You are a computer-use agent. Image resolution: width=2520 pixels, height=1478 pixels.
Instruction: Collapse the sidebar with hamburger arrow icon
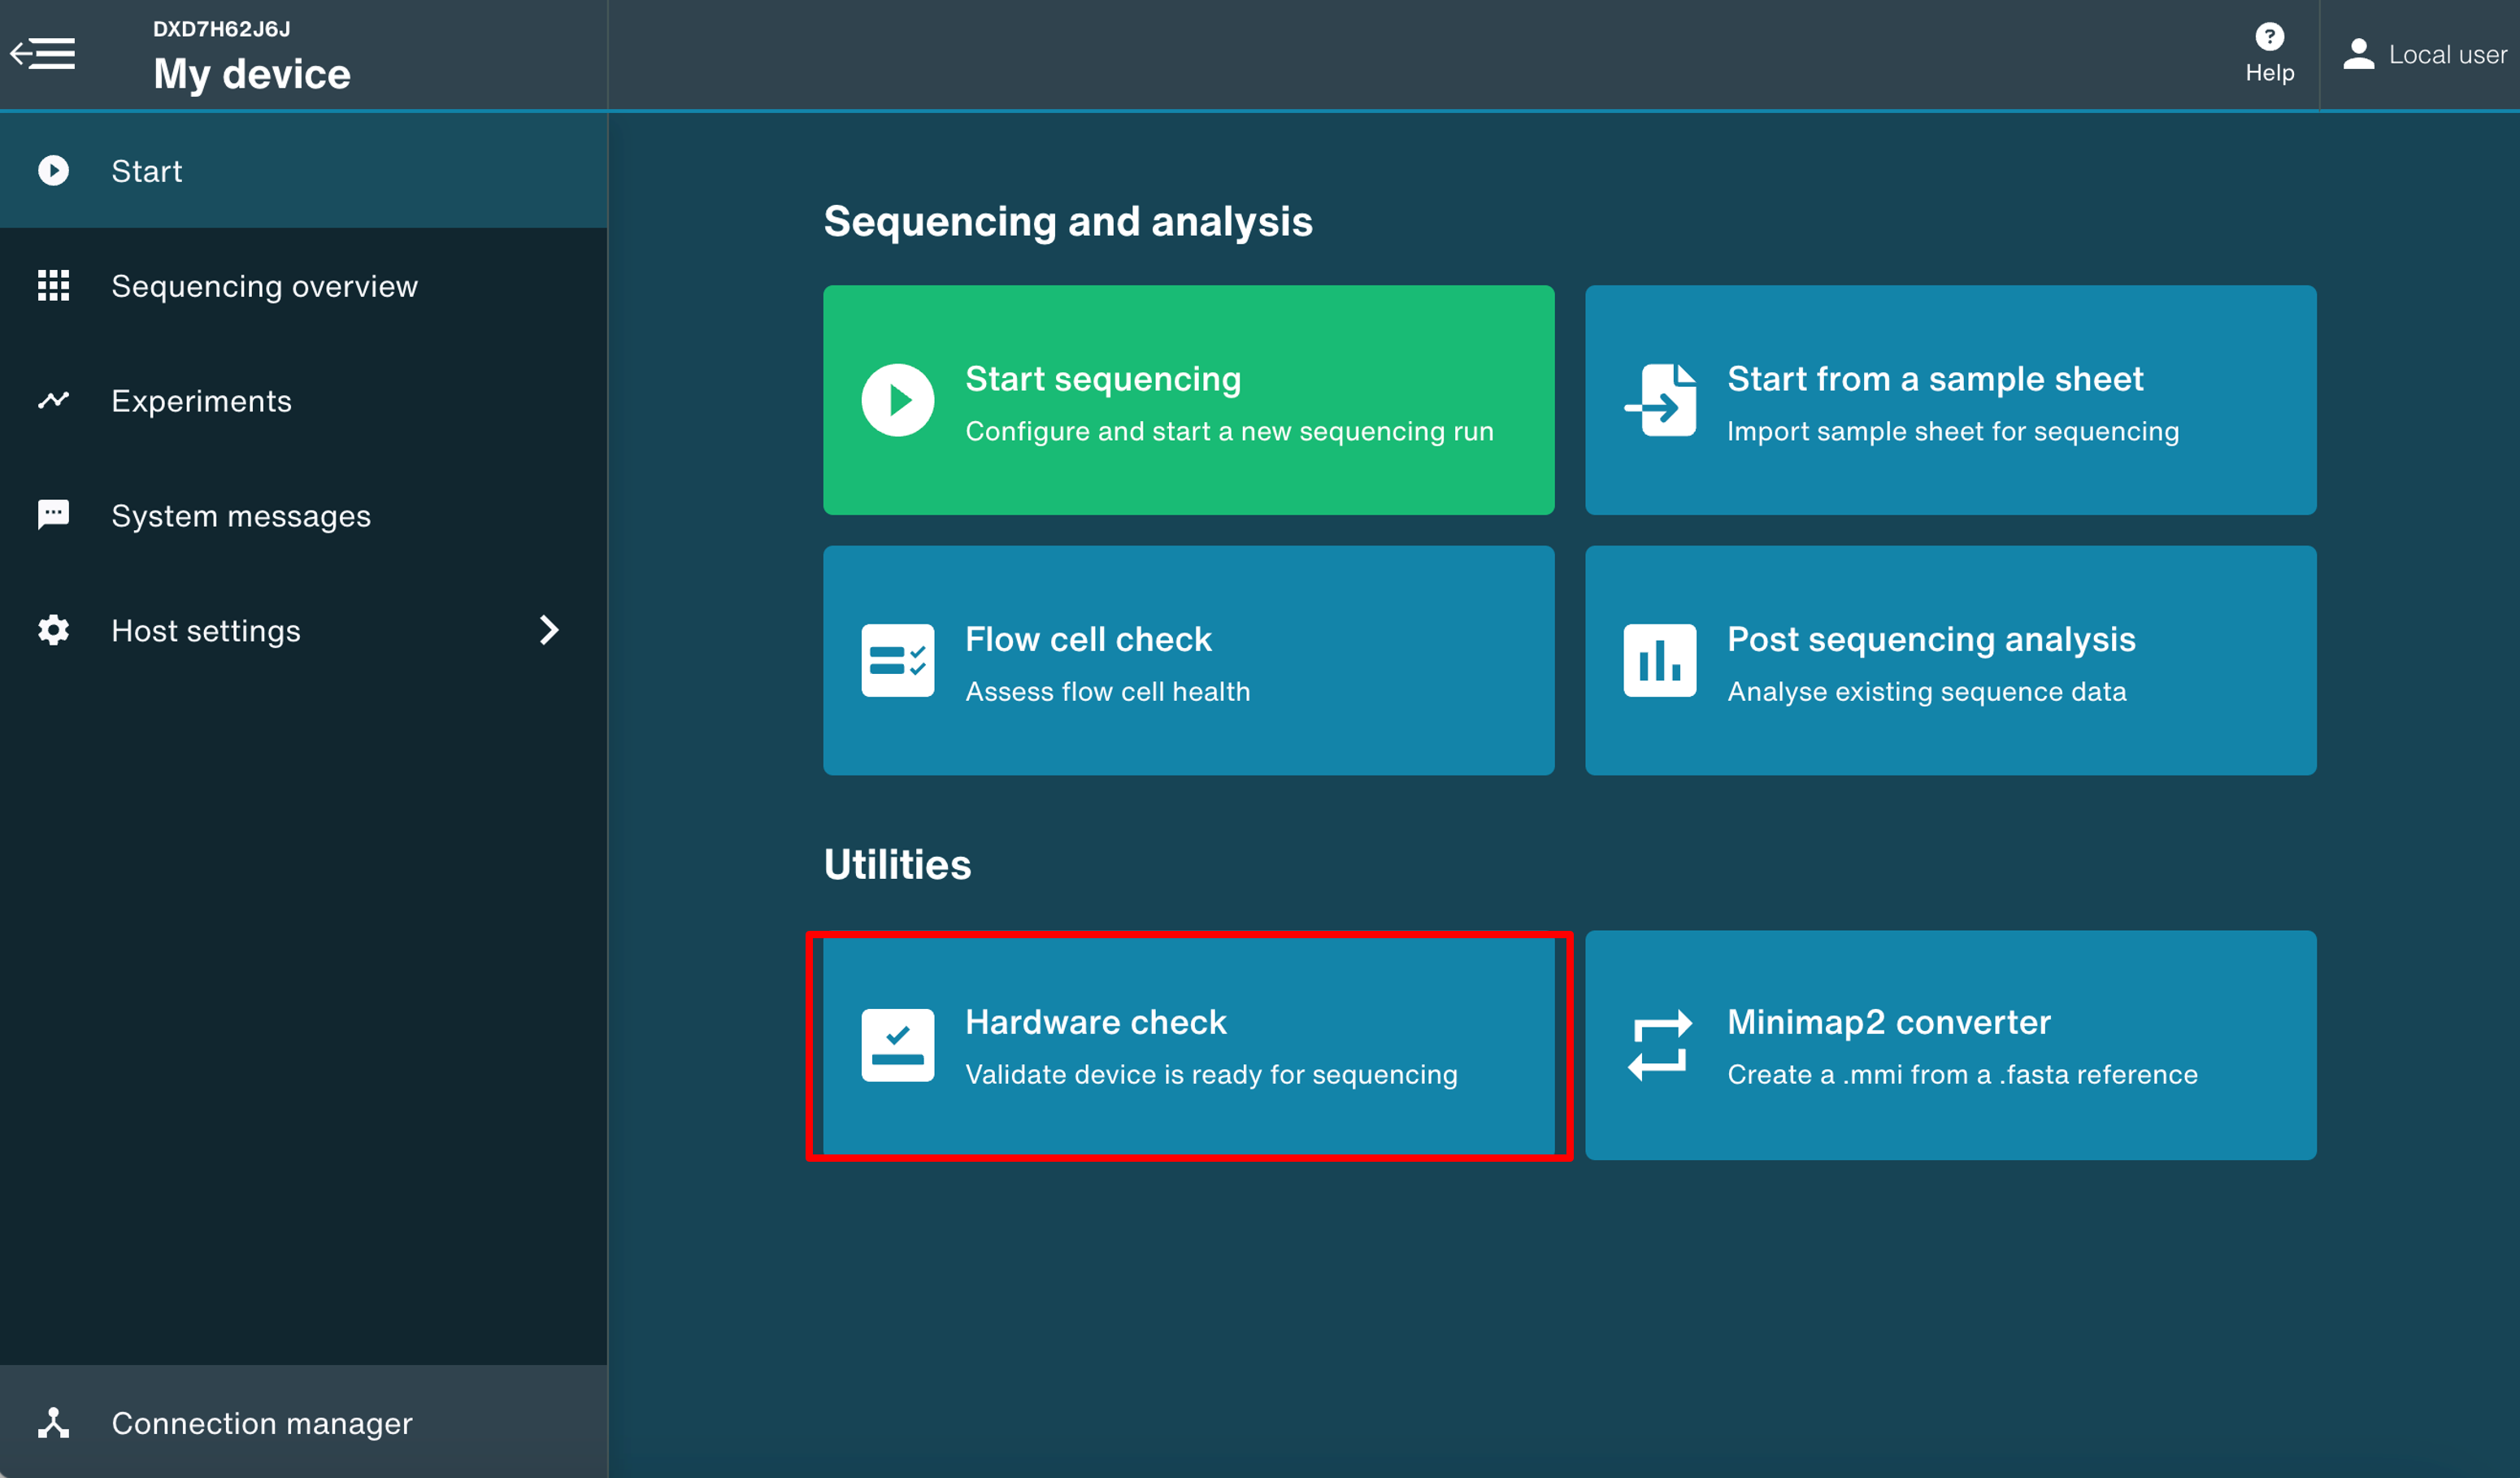pos(43,54)
